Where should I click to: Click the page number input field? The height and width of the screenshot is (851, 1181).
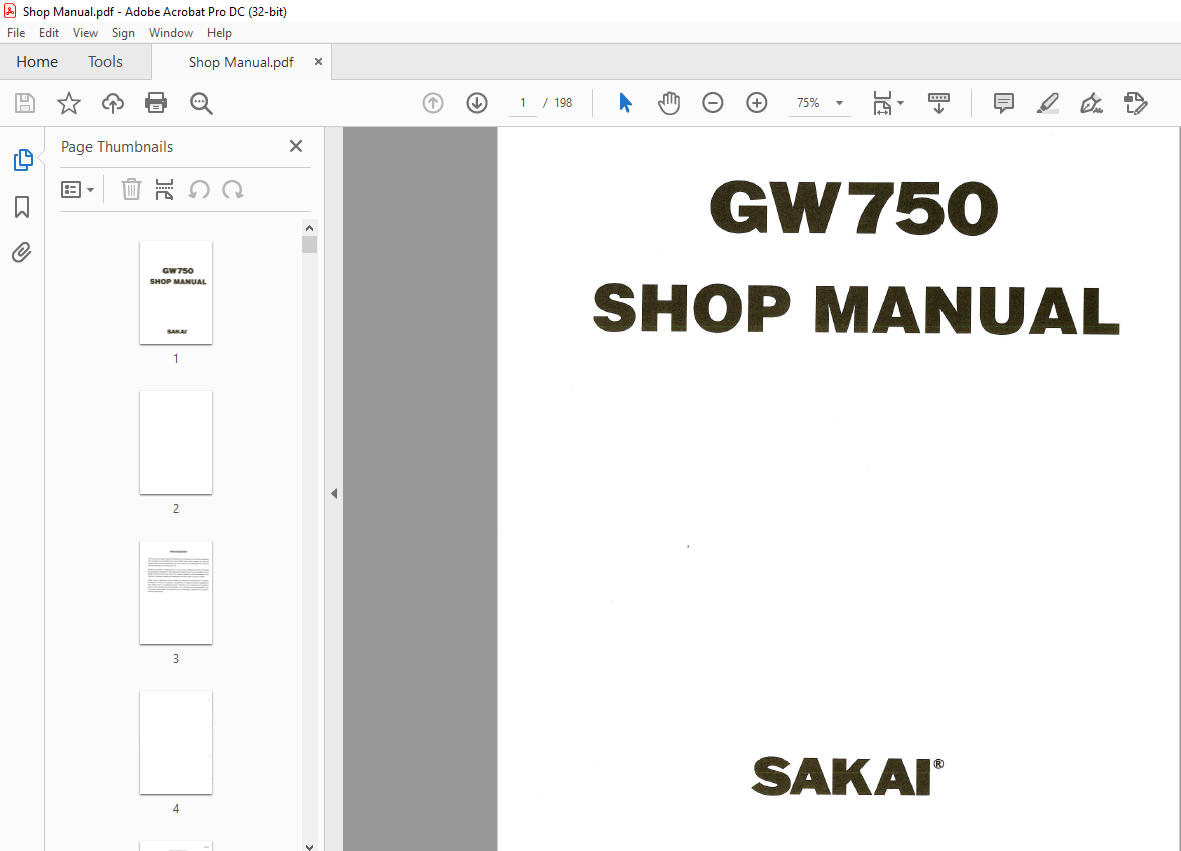pos(523,103)
